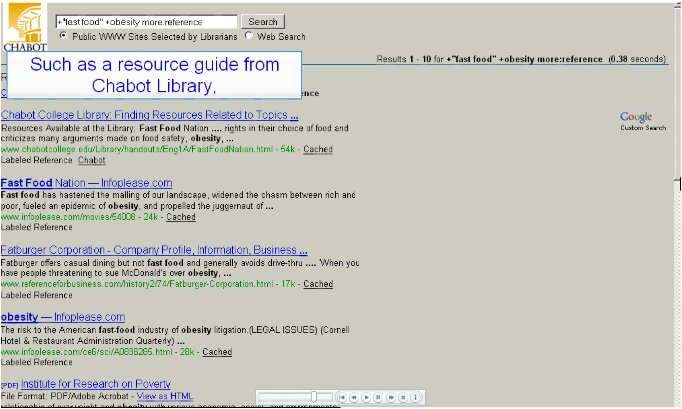Click the Google Custom Search logo
Screen dimensions: 682x409
pyautogui.click(x=642, y=121)
